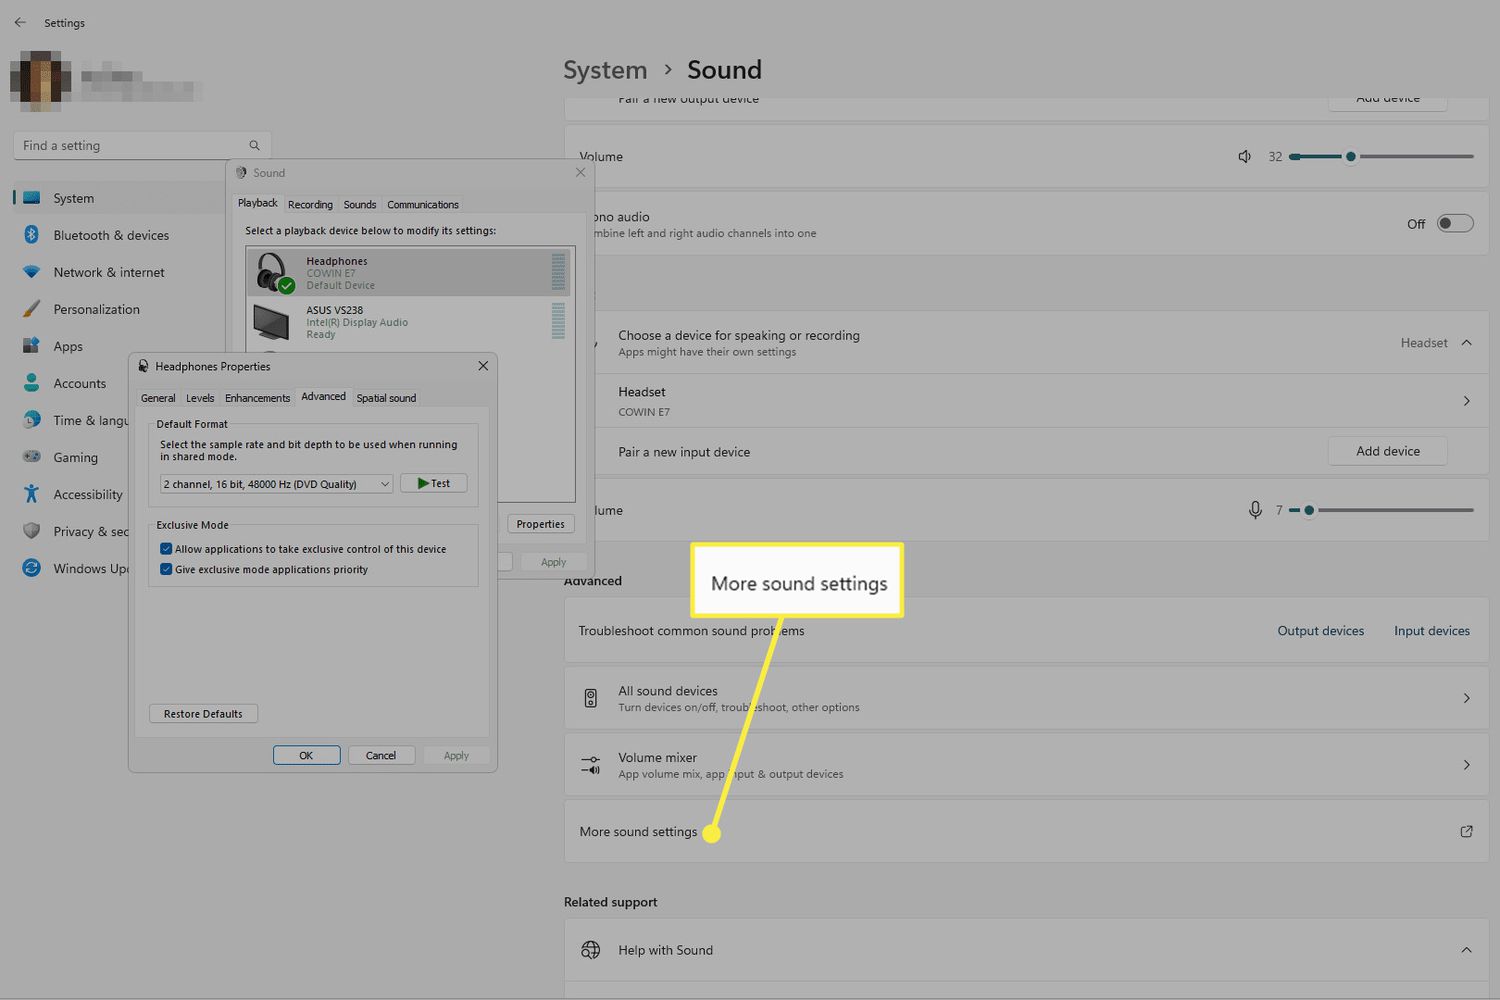Click the Volume mixer icon
The width and height of the screenshot is (1500, 1000).
(x=591, y=766)
